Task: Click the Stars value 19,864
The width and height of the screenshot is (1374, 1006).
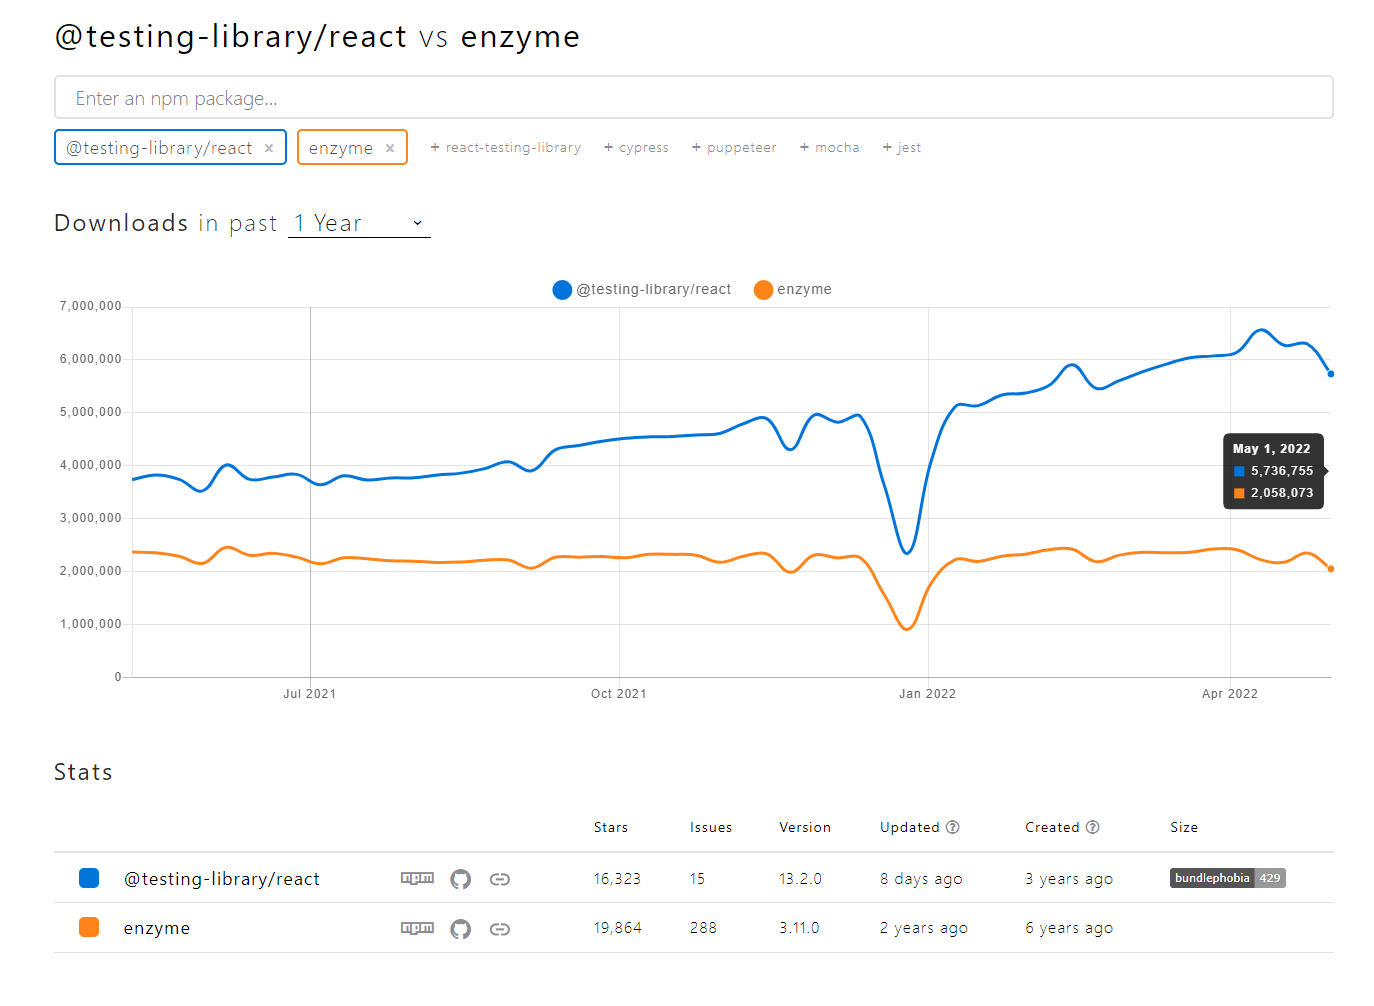Action: pos(617,928)
